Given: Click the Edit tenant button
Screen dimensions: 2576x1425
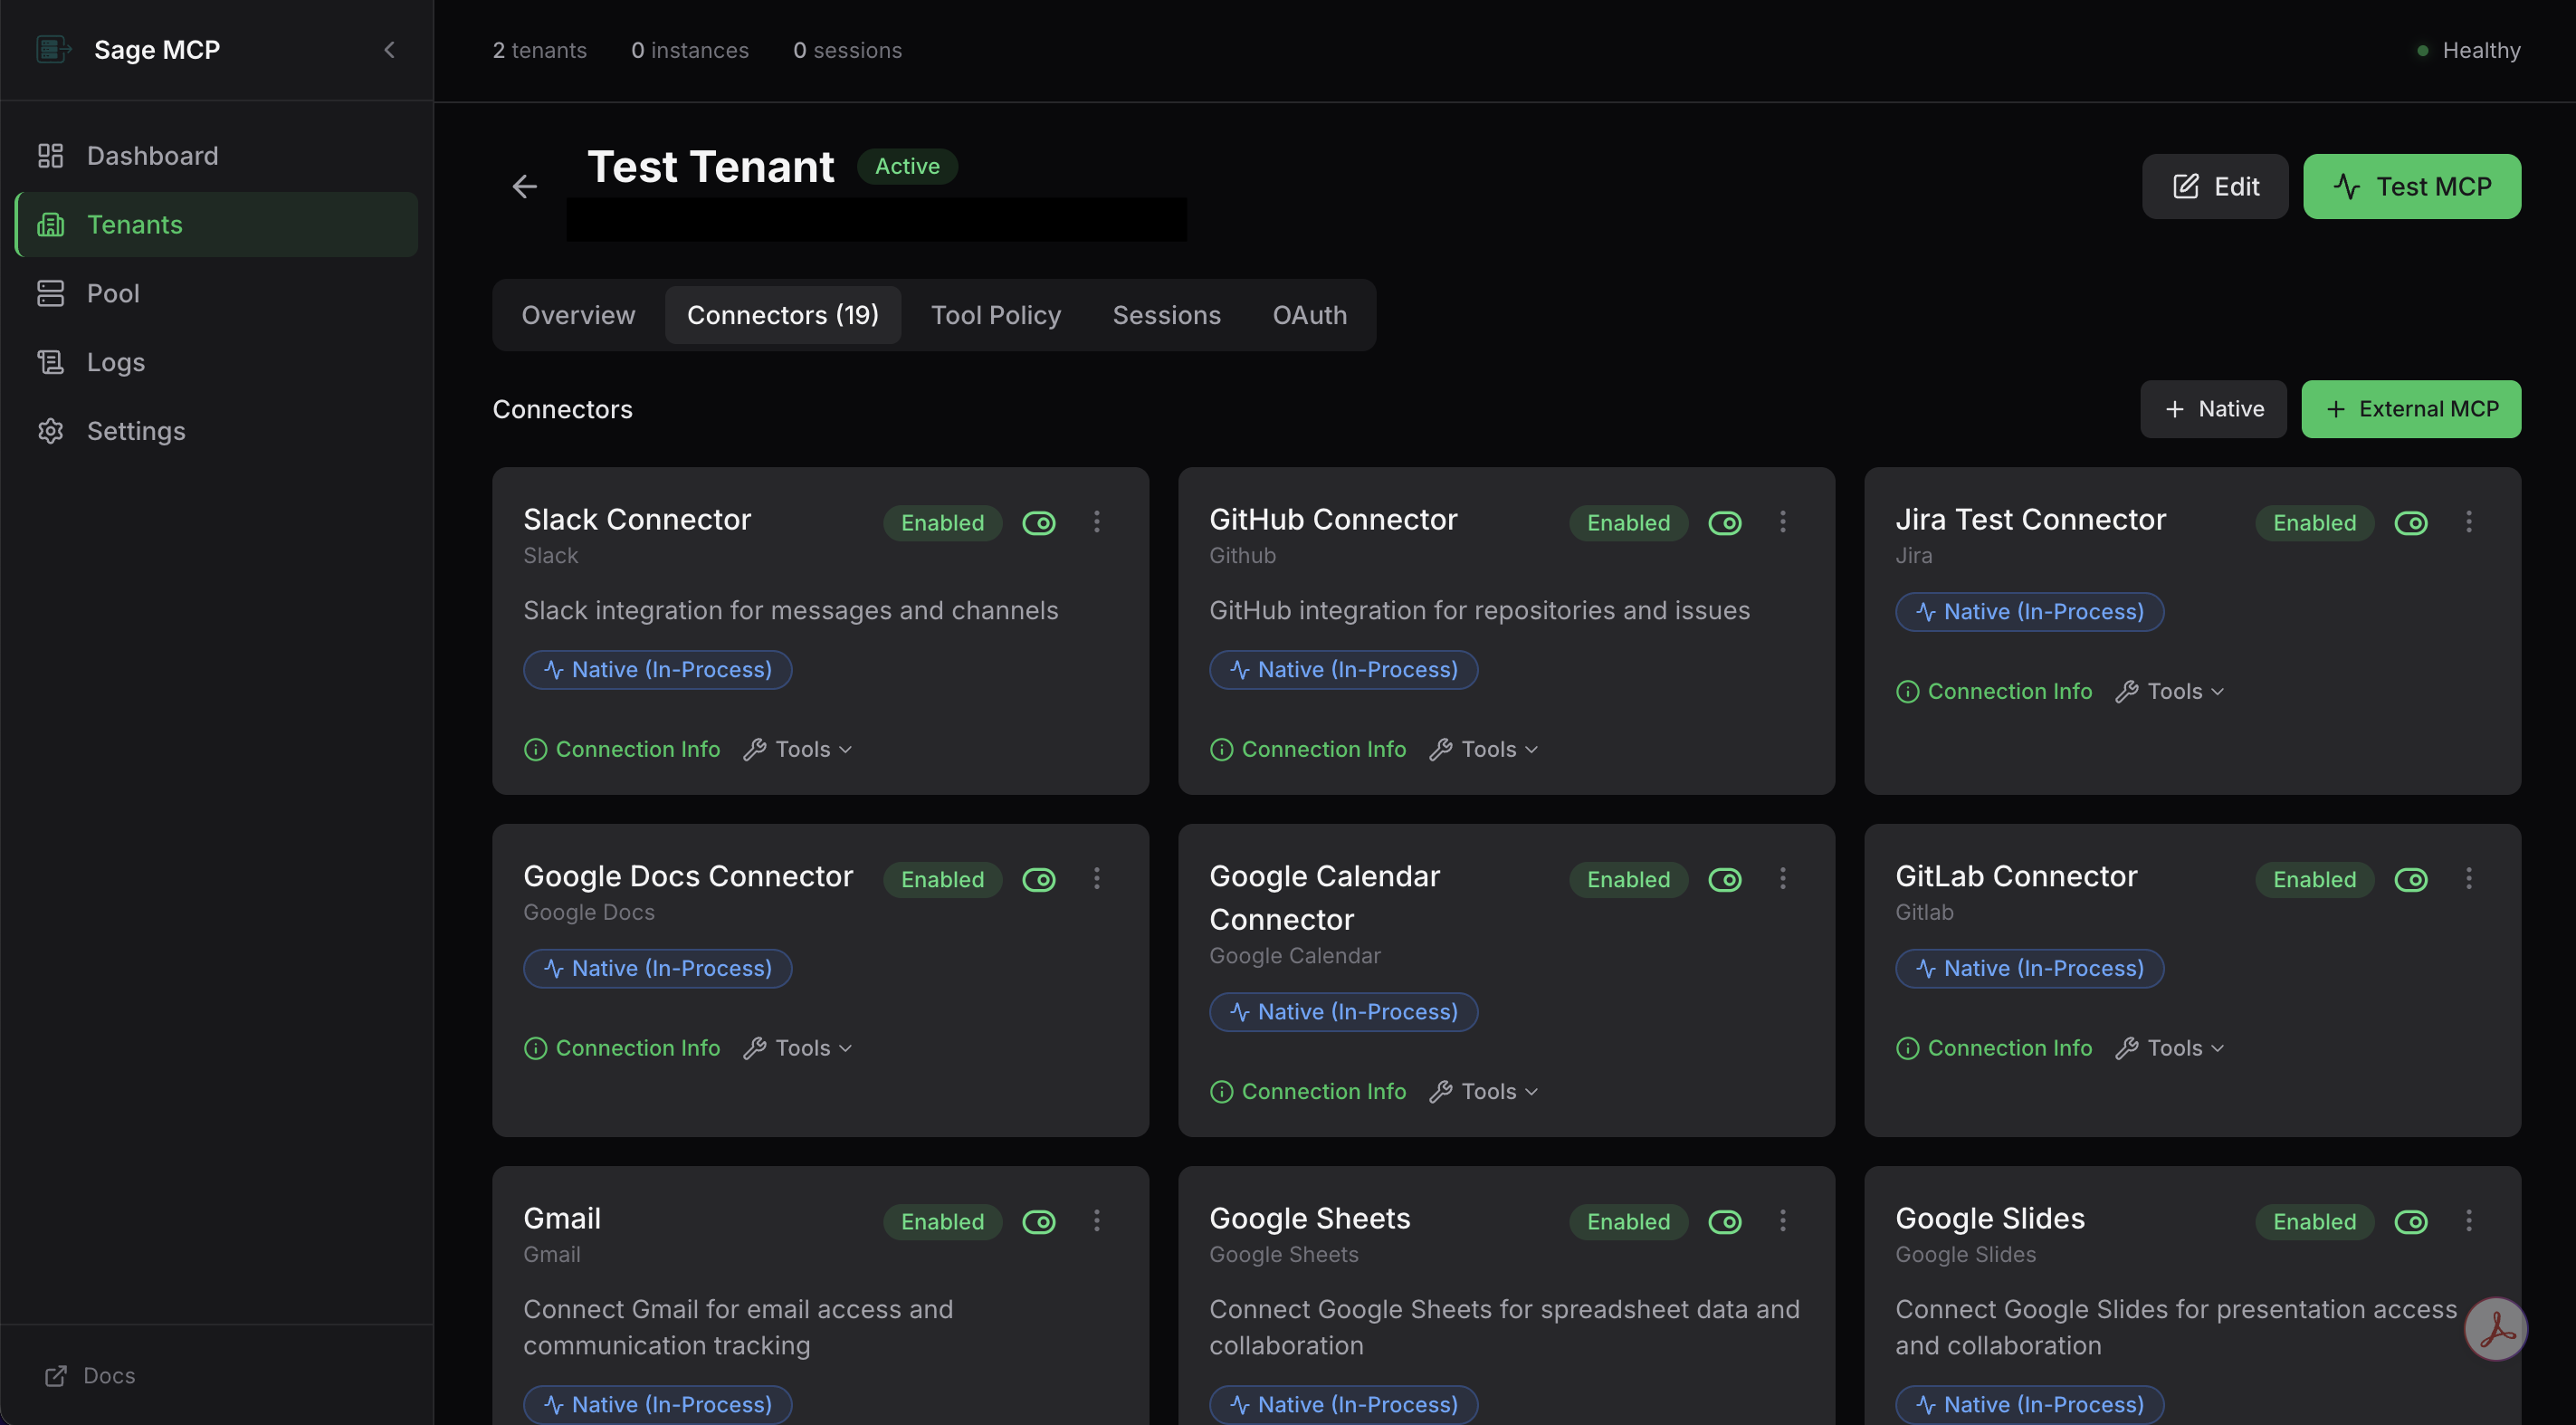Looking at the screenshot, I should (2215, 187).
